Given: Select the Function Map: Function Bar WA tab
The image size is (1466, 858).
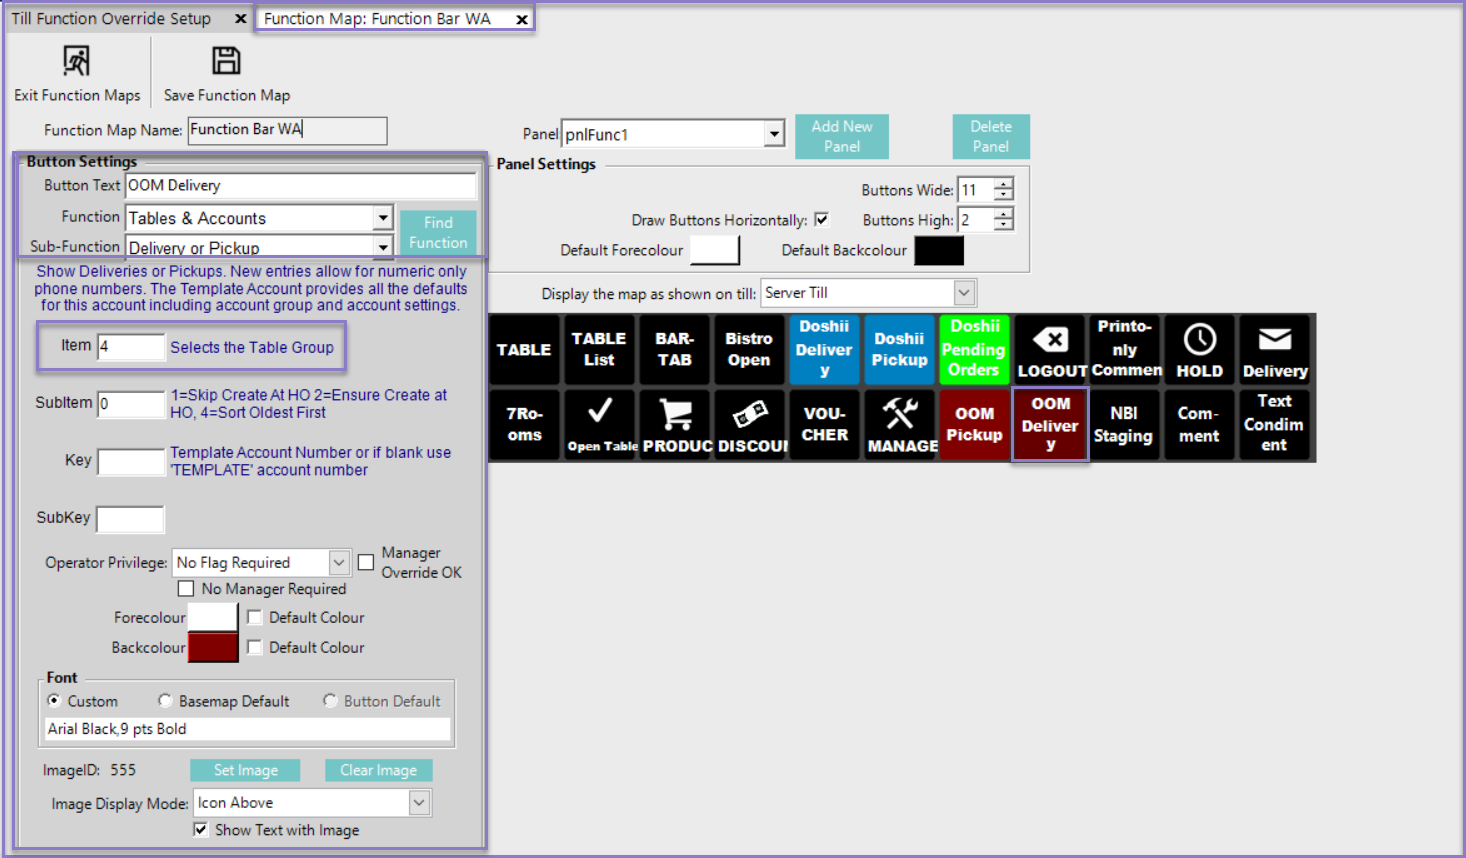Looking at the screenshot, I should (x=378, y=19).
